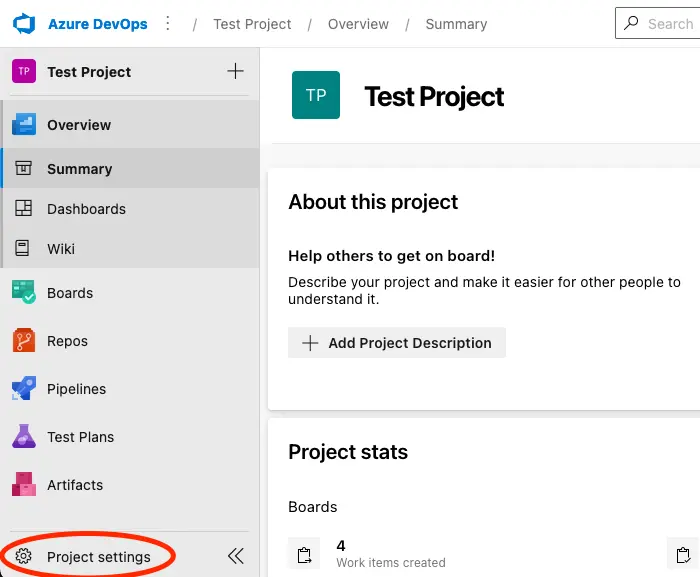The height and width of the screenshot is (577, 700).
Task: Open Boards hub in the sidebar
Action: pyautogui.click(x=130, y=293)
